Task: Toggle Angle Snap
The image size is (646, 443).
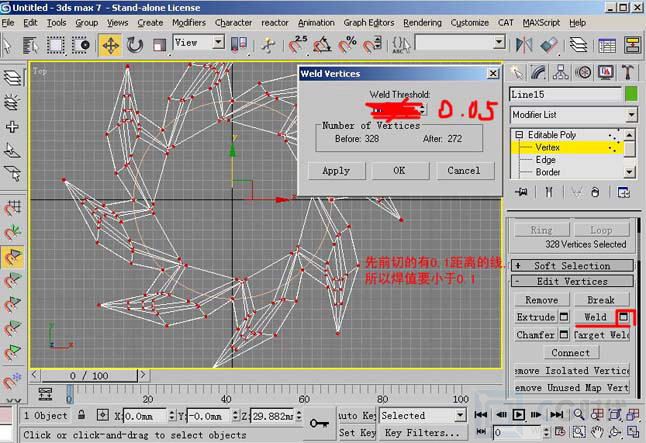Action: point(322,45)
